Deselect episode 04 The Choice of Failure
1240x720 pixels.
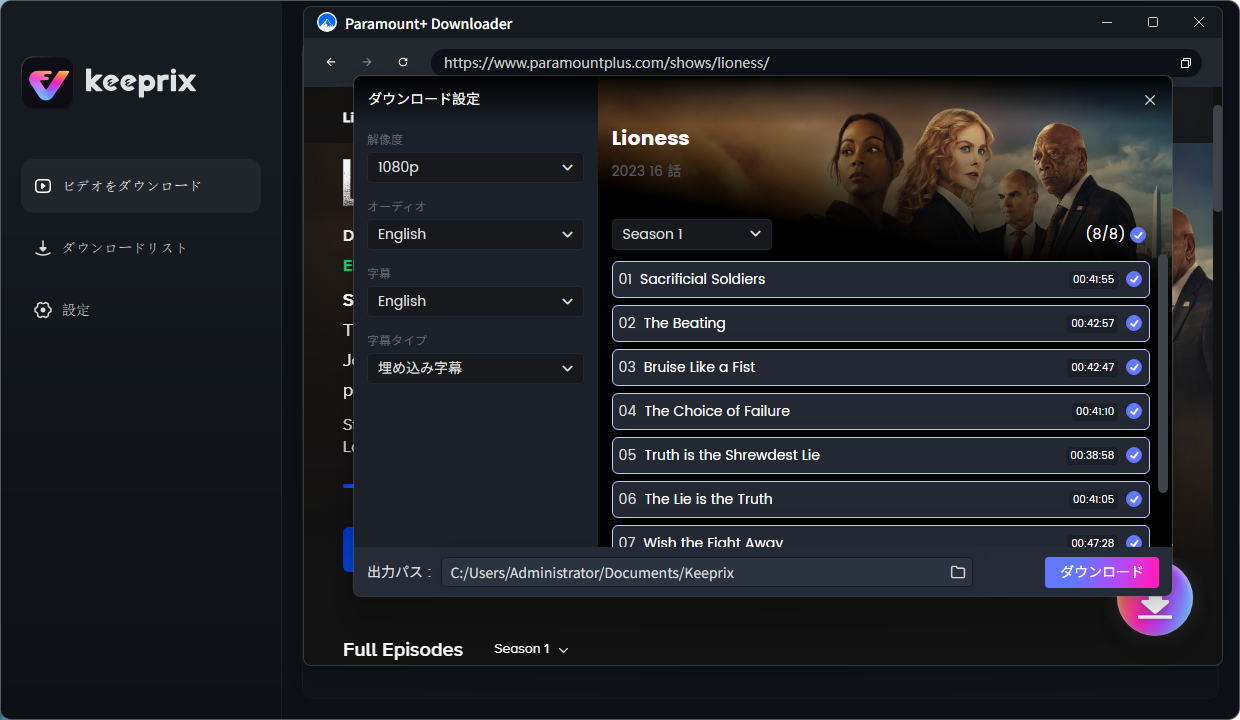(1133, 411)
